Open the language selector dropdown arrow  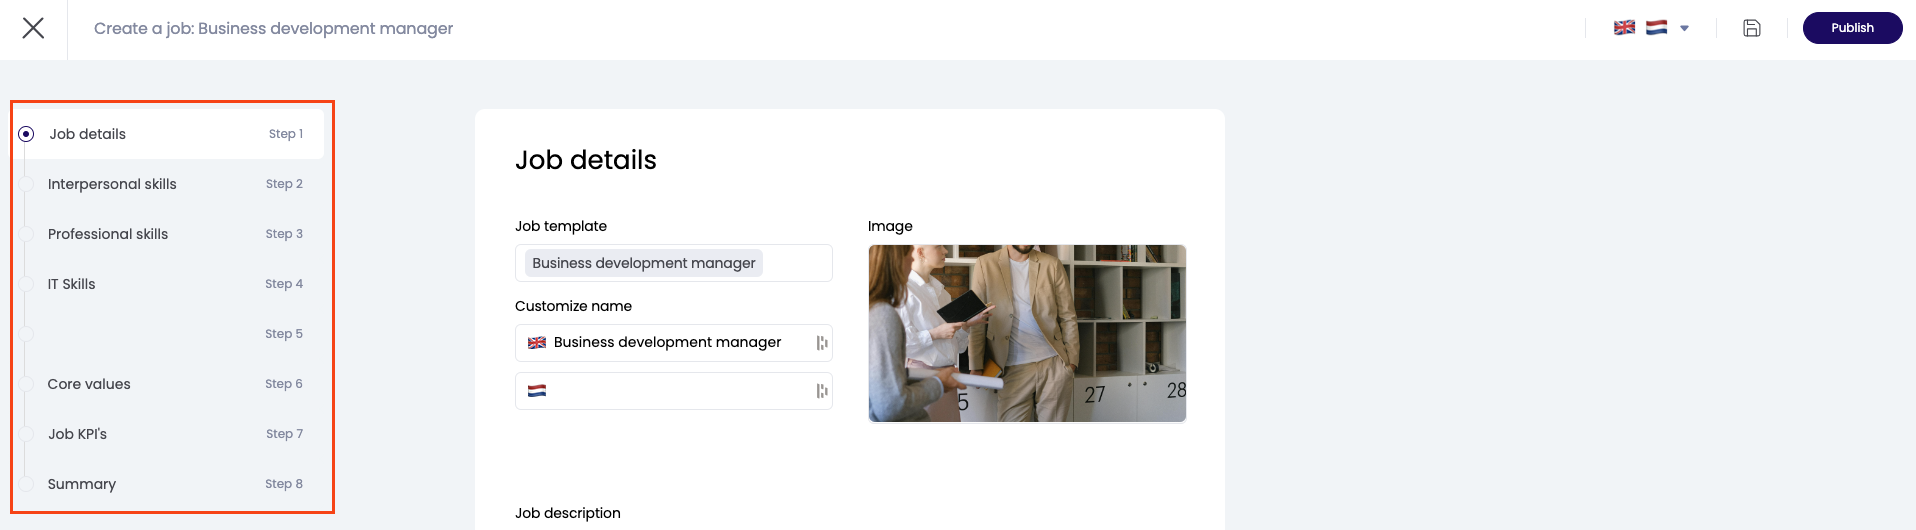click(x=1684, y=28)
